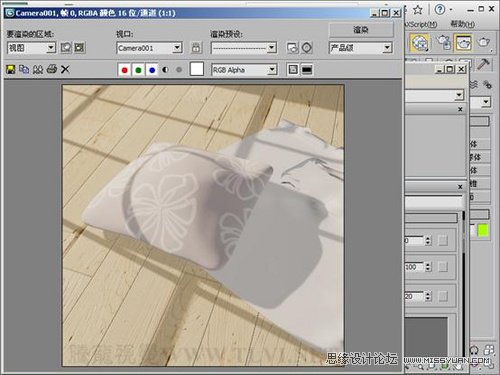Screen dimensions: 500x375
Task: Open the render preset dropdown
Action: (x=244, y=48)
